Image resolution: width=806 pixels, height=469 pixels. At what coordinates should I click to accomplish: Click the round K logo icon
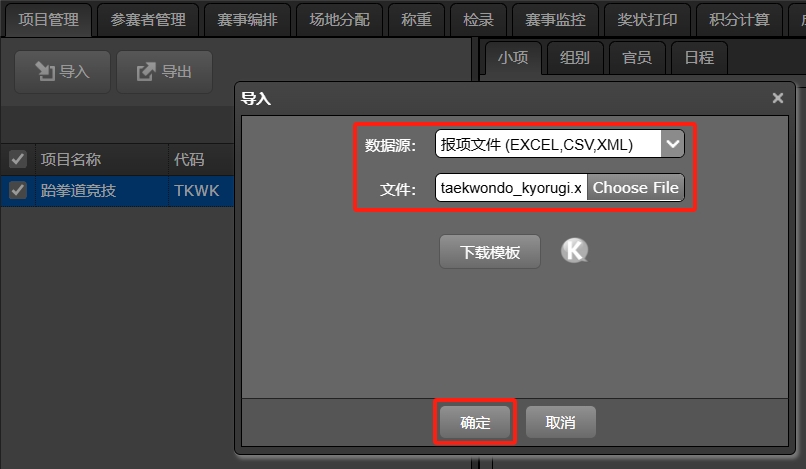click(x=574, y=250)
